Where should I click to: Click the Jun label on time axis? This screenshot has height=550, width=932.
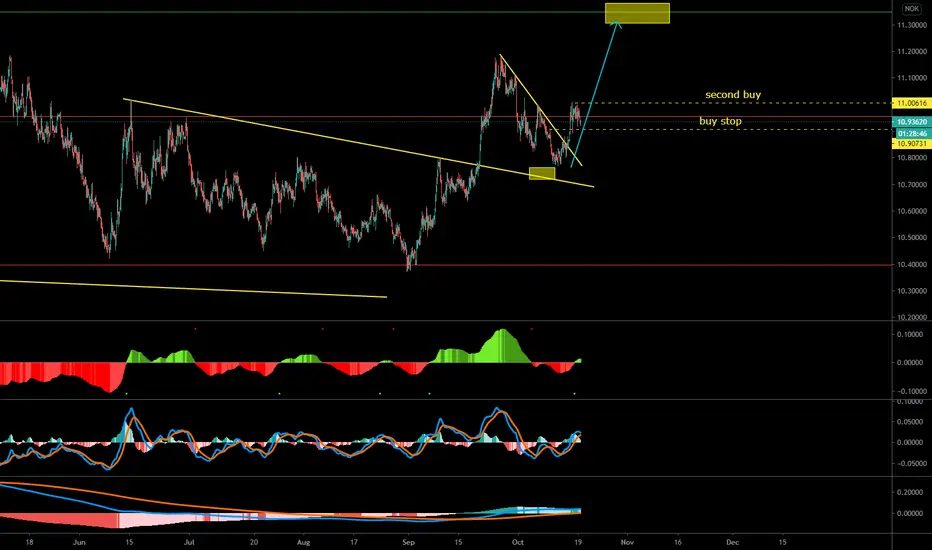pos(79,542)
